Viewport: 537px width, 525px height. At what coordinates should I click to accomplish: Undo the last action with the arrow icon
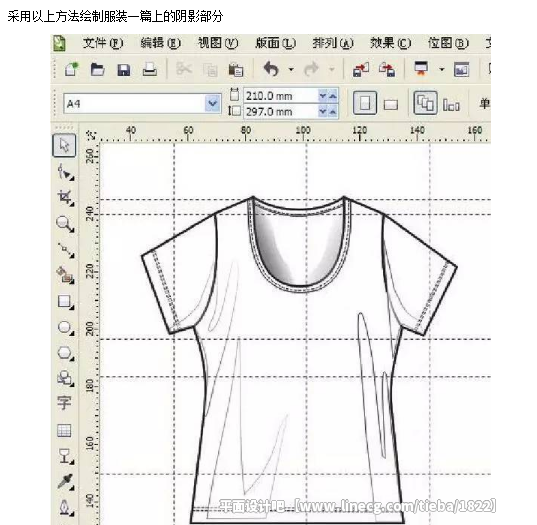(271, 69)
